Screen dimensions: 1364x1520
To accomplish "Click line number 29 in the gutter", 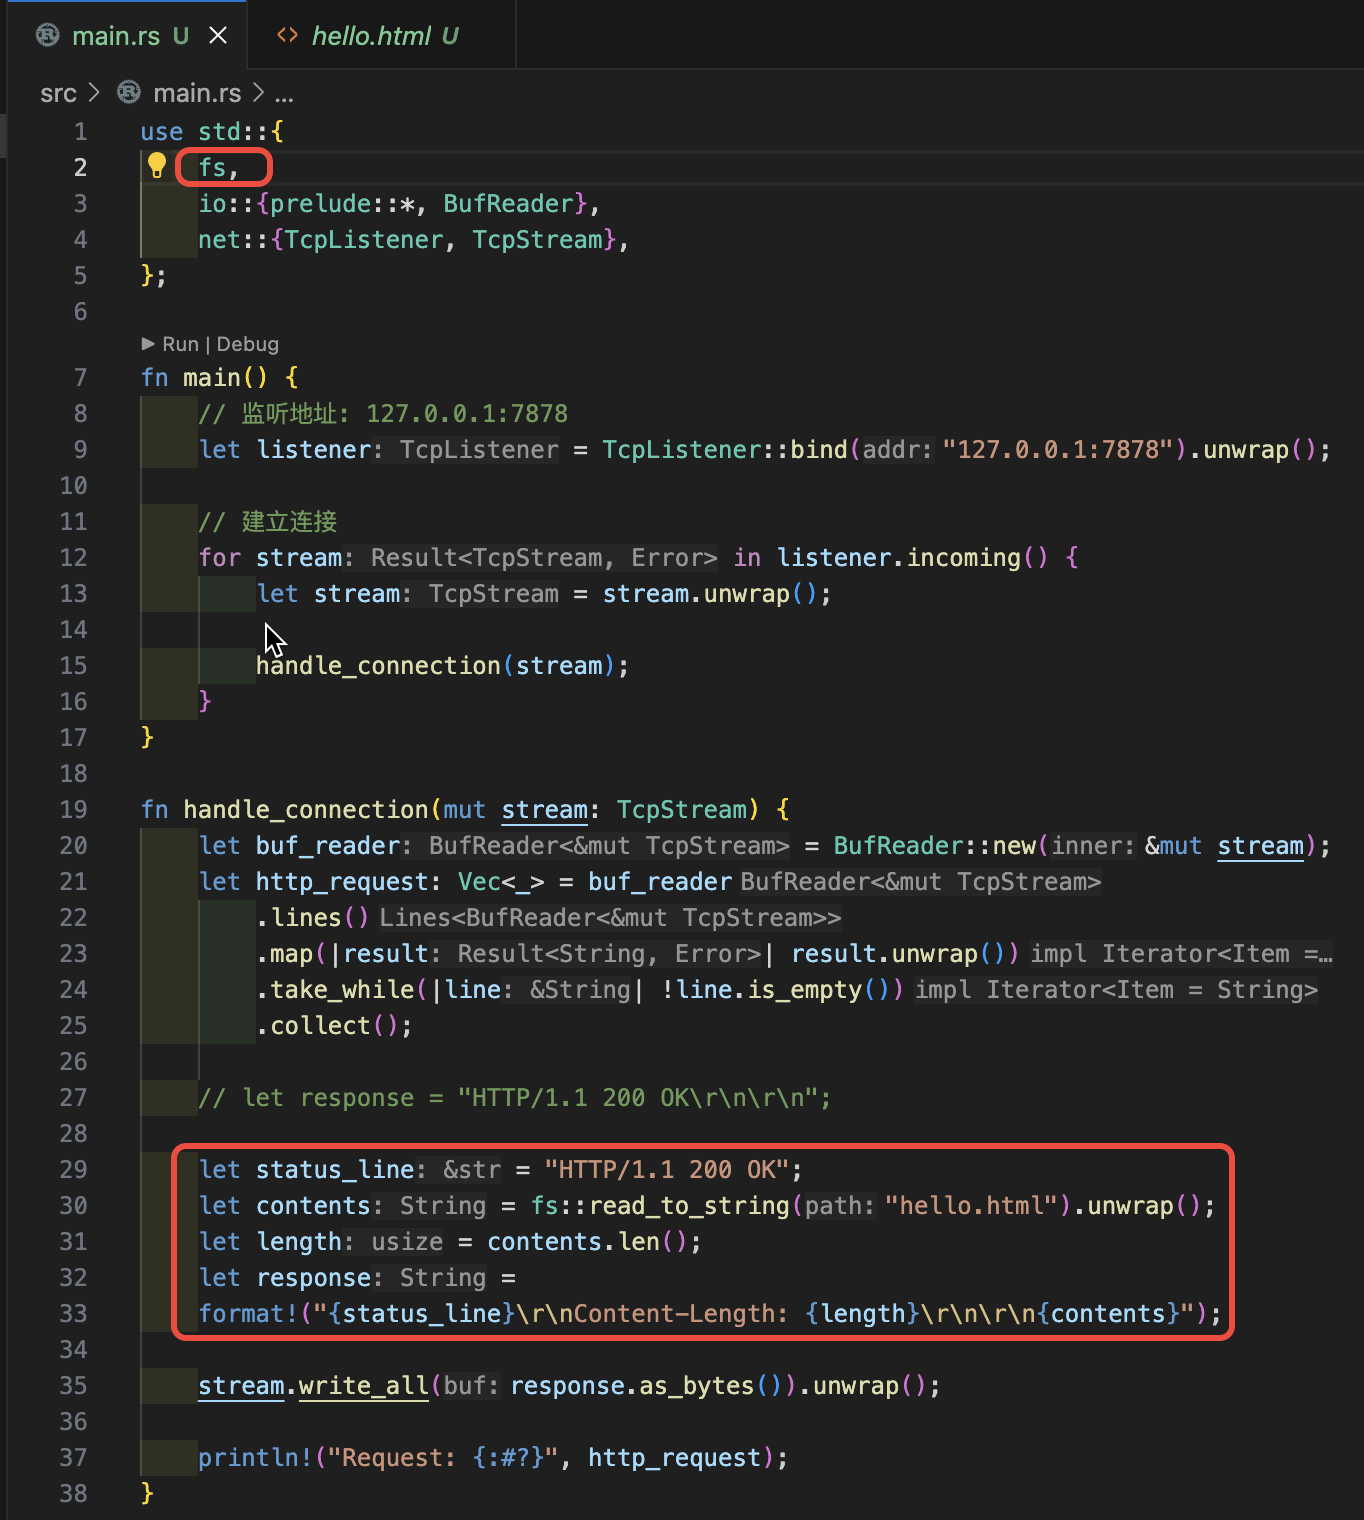I will pos(74,1169).
